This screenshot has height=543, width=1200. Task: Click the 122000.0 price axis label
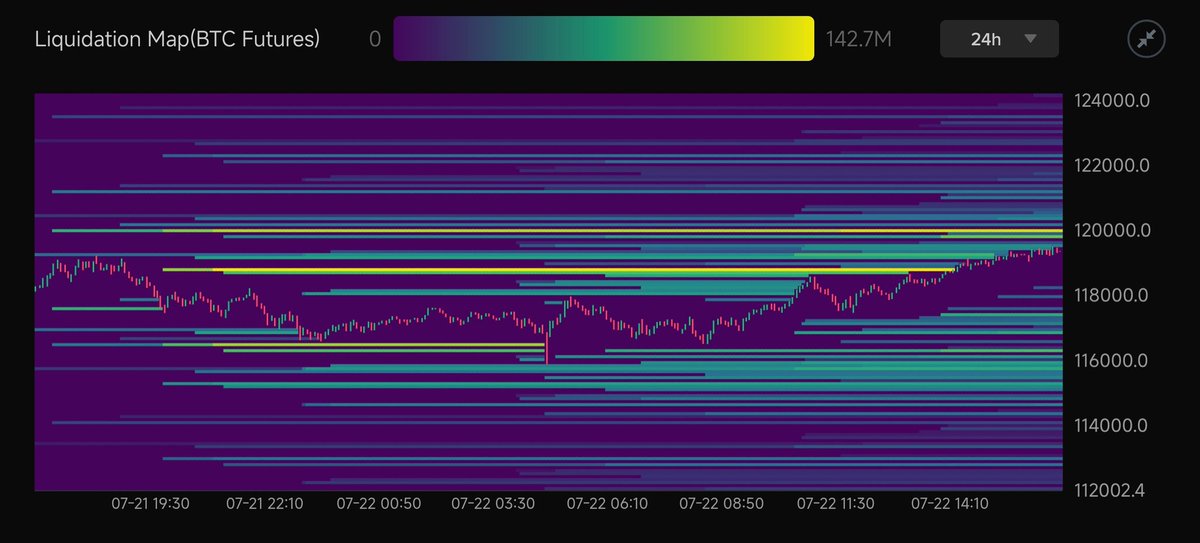[1110, 165]
